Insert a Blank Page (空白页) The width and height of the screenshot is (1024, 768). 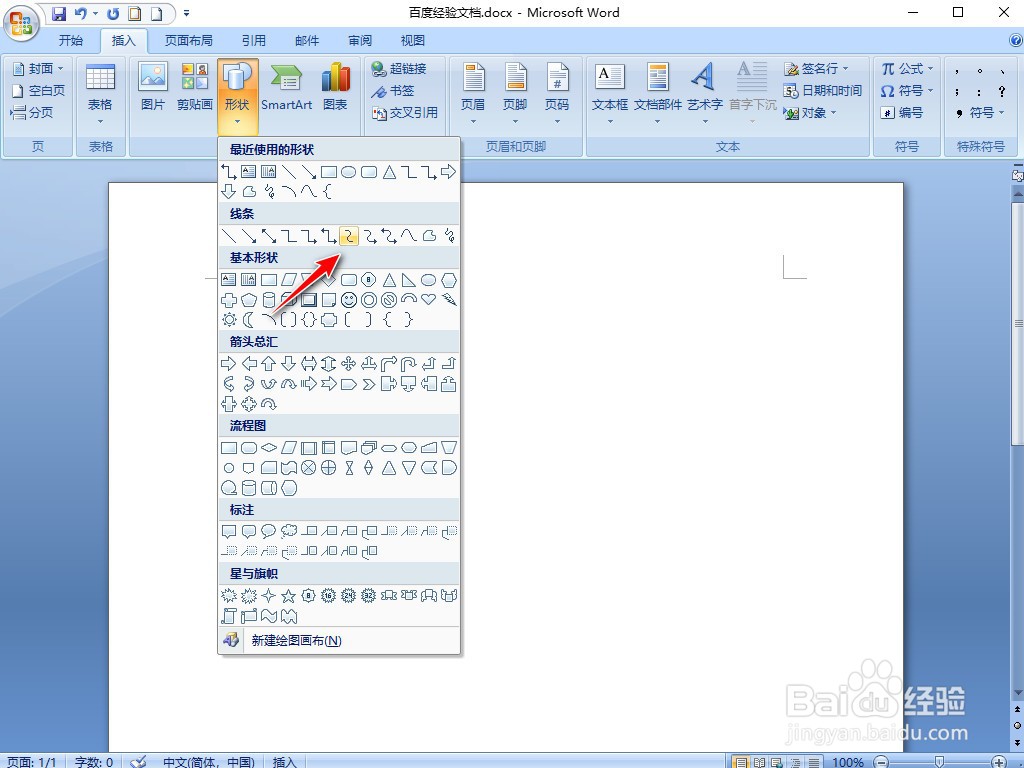coord(39,91)
